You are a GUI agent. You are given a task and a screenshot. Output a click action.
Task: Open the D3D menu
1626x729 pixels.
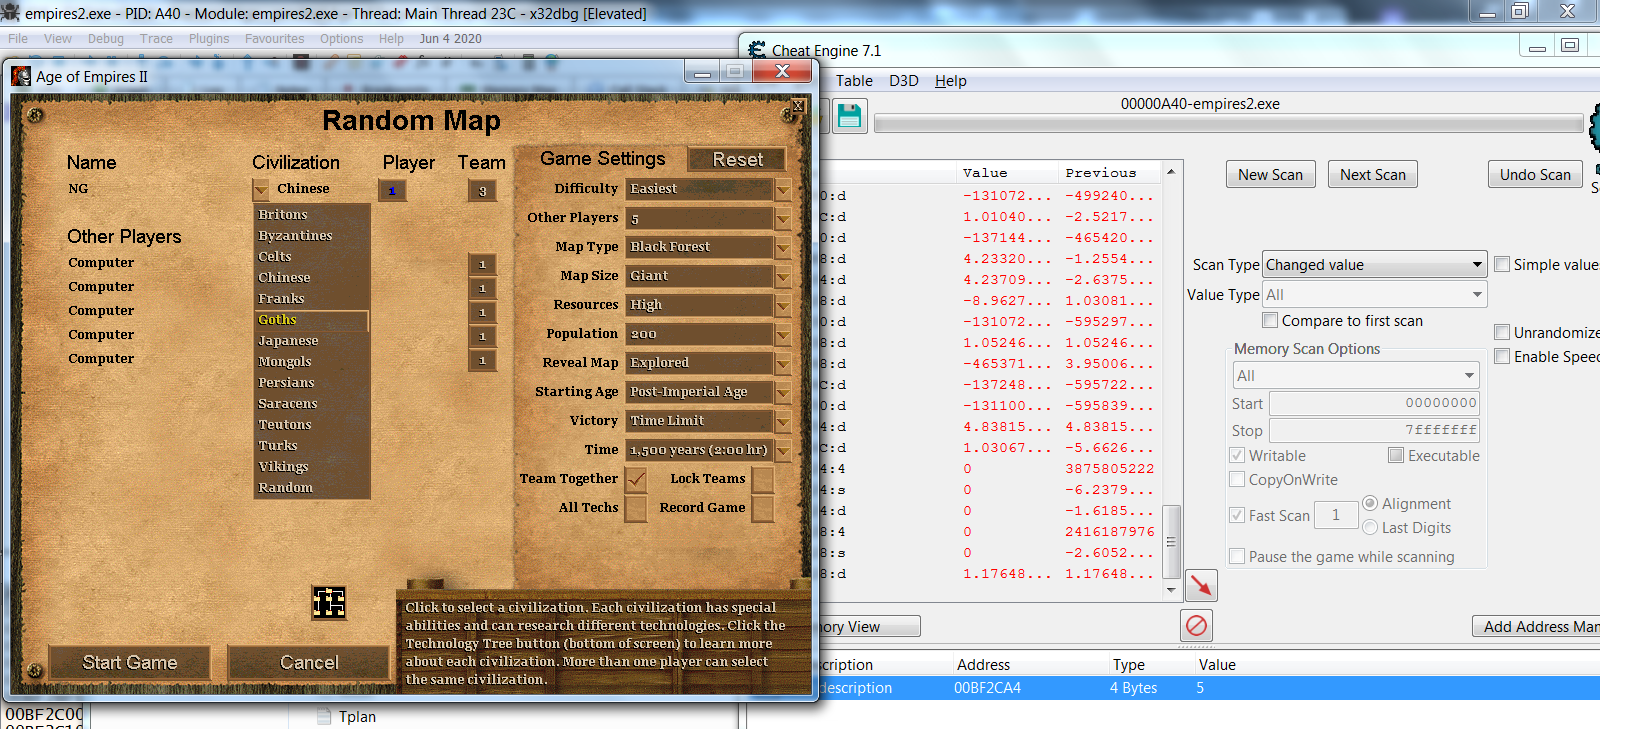point(903,81)
